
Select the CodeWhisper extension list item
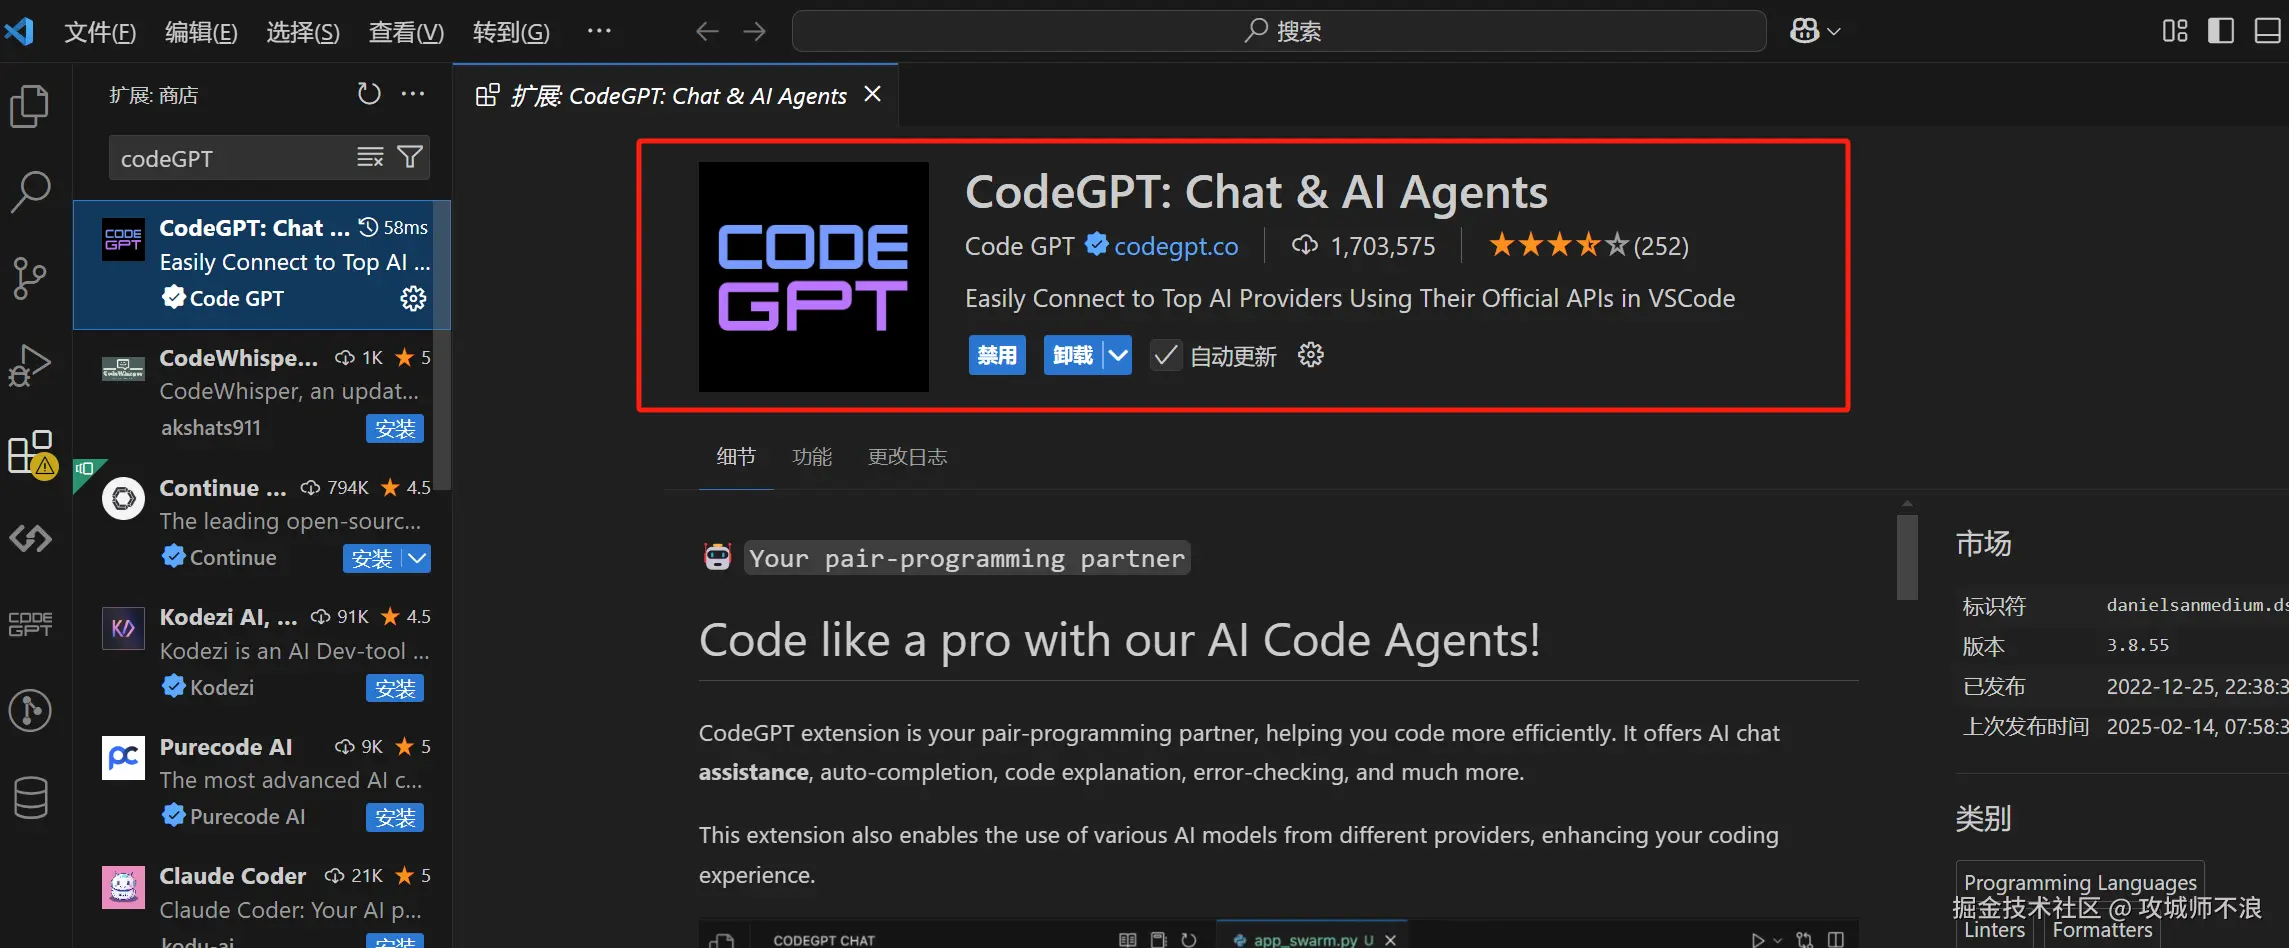[262, 394]
